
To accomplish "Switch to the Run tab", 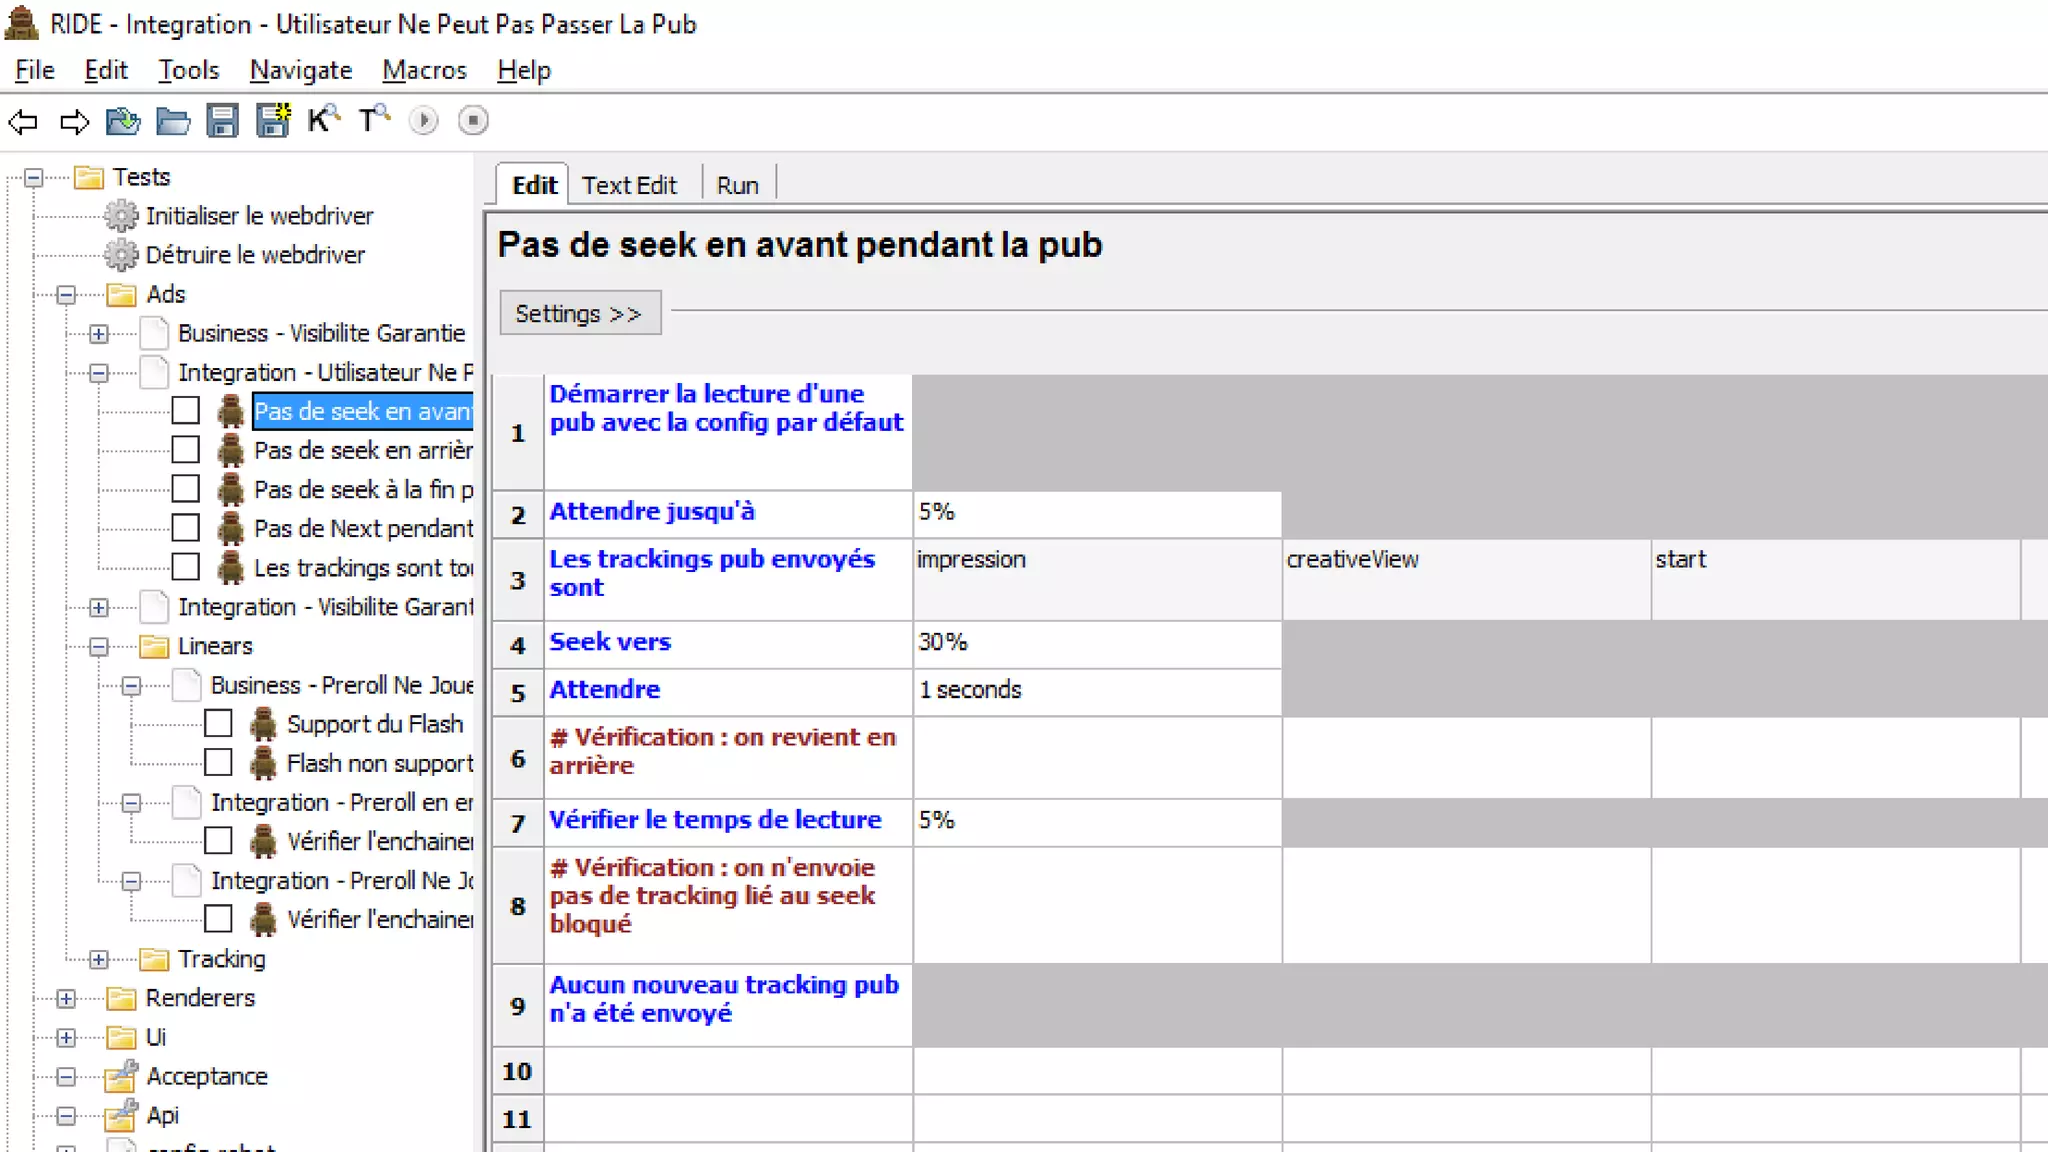I will coord(738,185).
